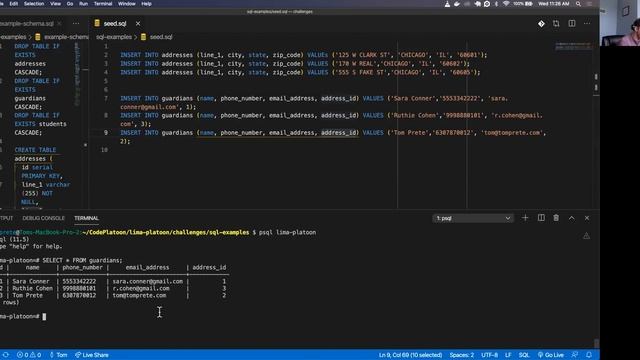Open the feedback icon in status bar

575,355
